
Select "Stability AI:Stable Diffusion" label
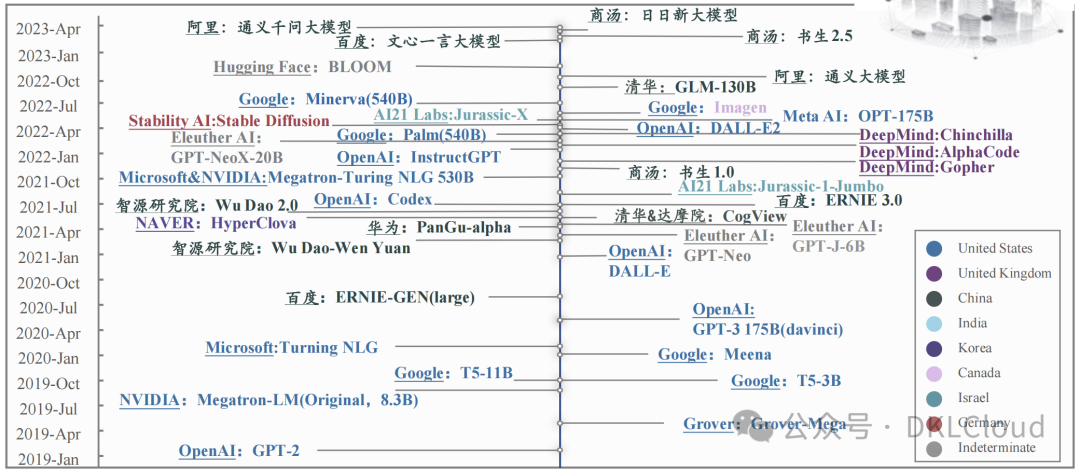229,121
